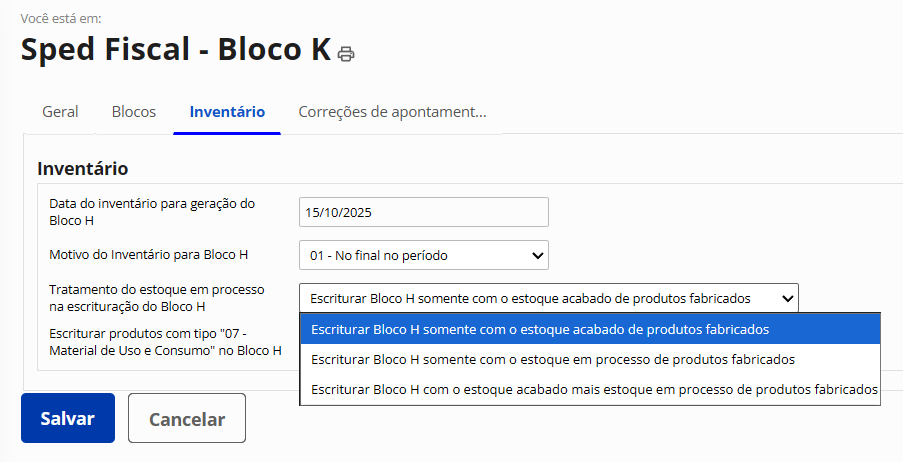Open the Motivo do Inventário dropdown
This screenshot has width=903, height=462.
423,255
